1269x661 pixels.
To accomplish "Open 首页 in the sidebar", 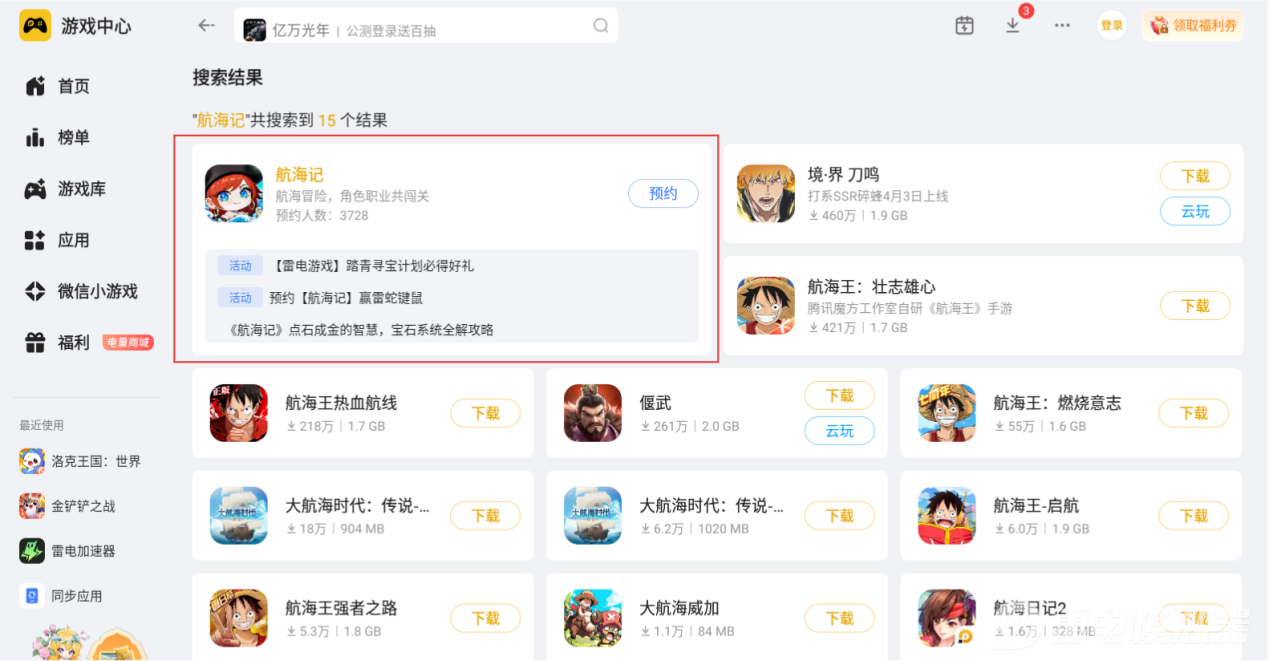I will pyautogui.click(x=58, y=86).
